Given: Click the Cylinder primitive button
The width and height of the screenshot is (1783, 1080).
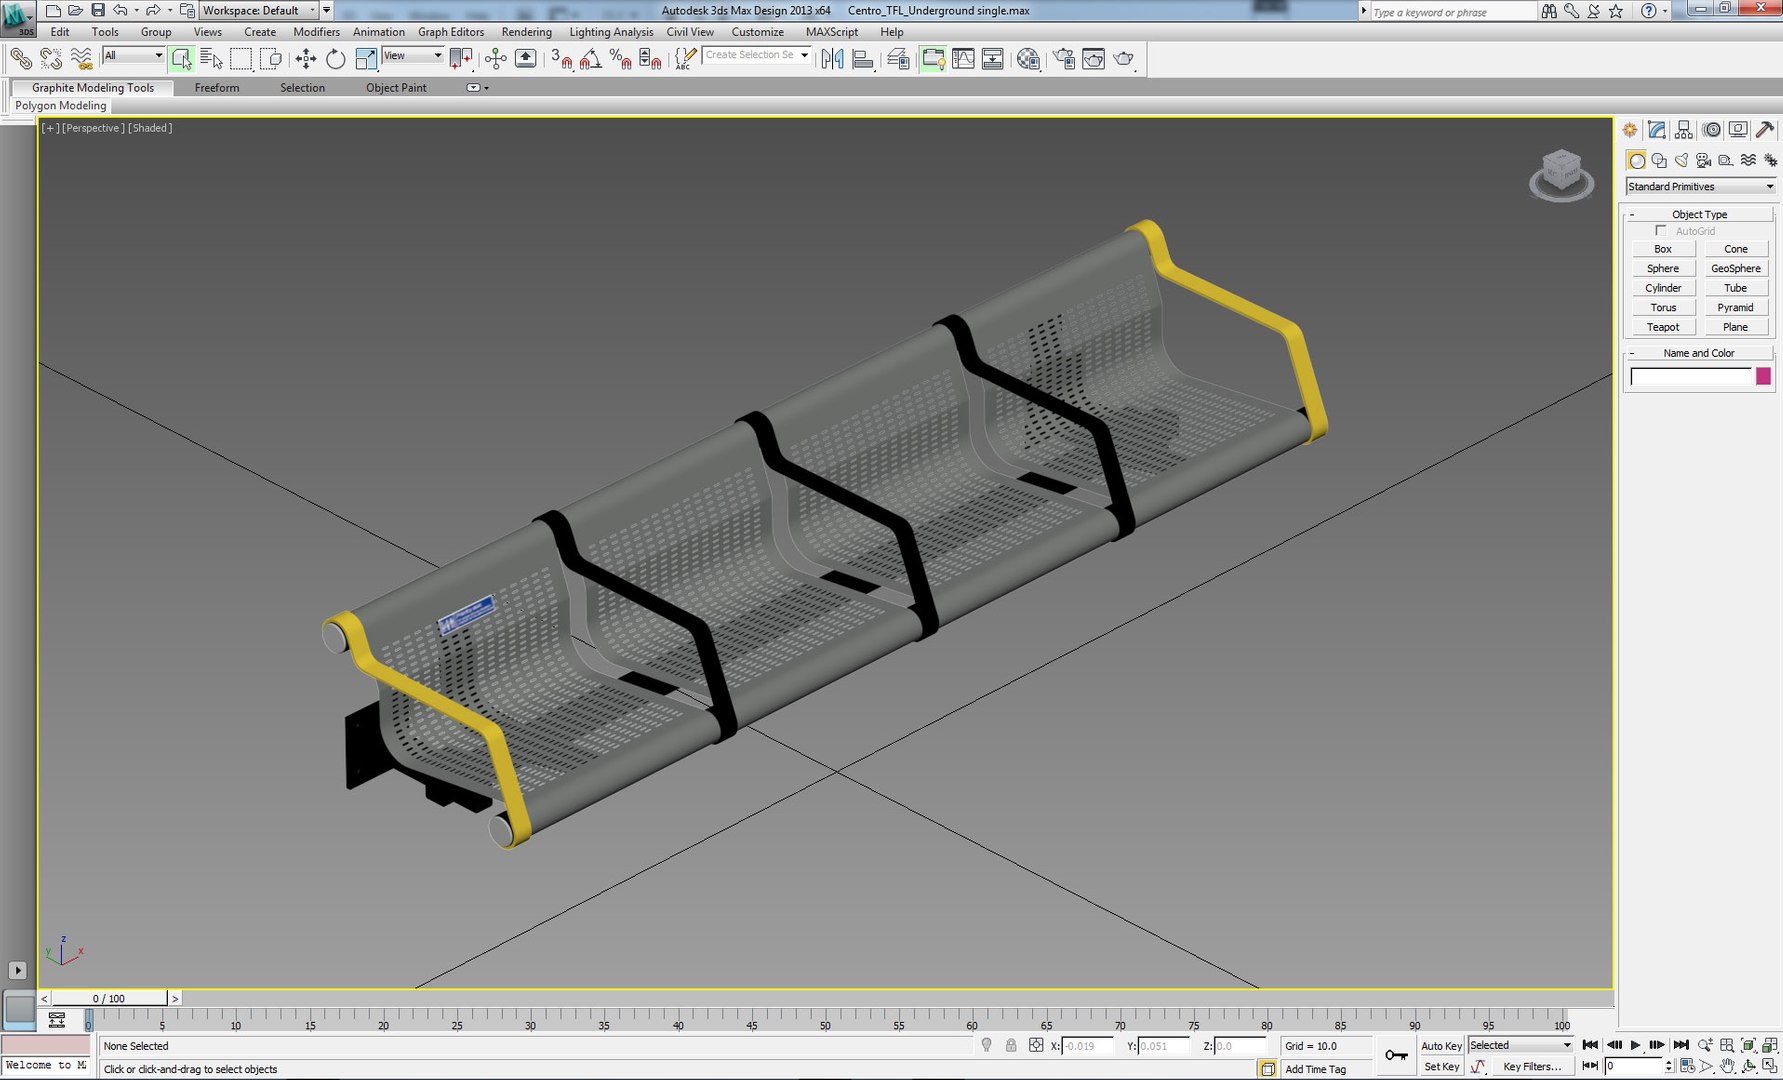Looking at the screenshot, I should (1663, 288).
